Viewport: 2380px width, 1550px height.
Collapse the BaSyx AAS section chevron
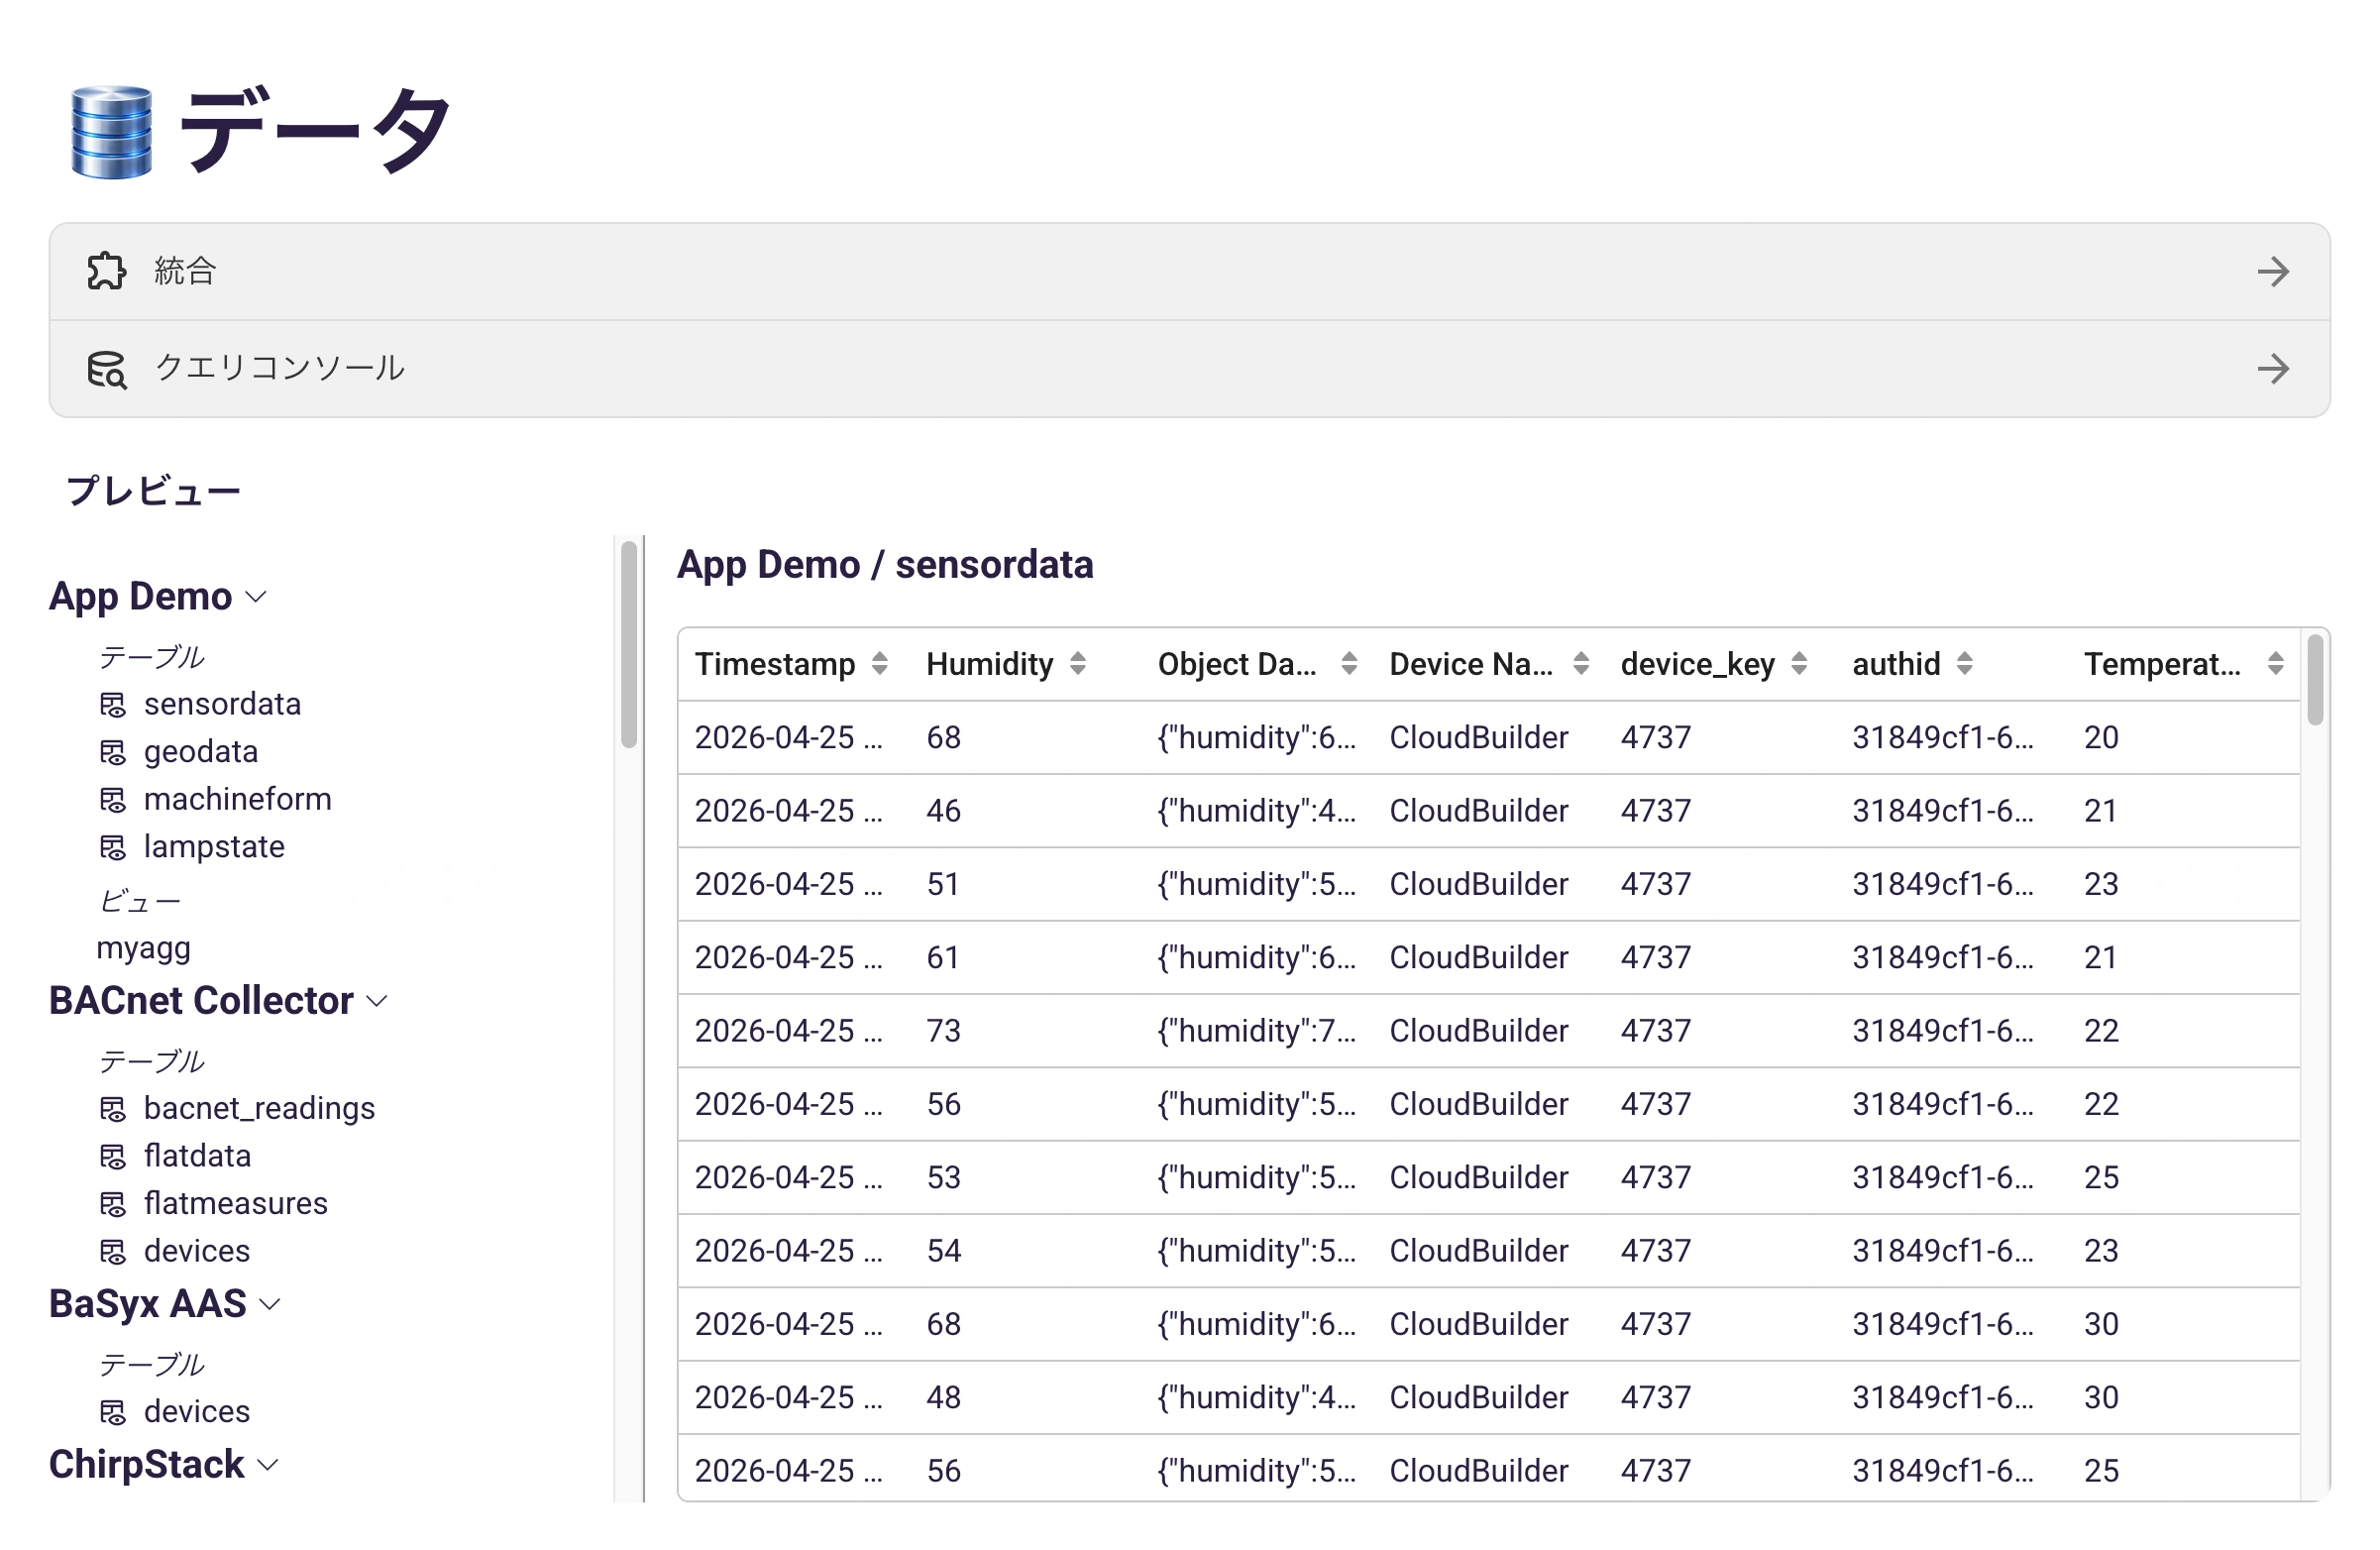coord(269,1306)
